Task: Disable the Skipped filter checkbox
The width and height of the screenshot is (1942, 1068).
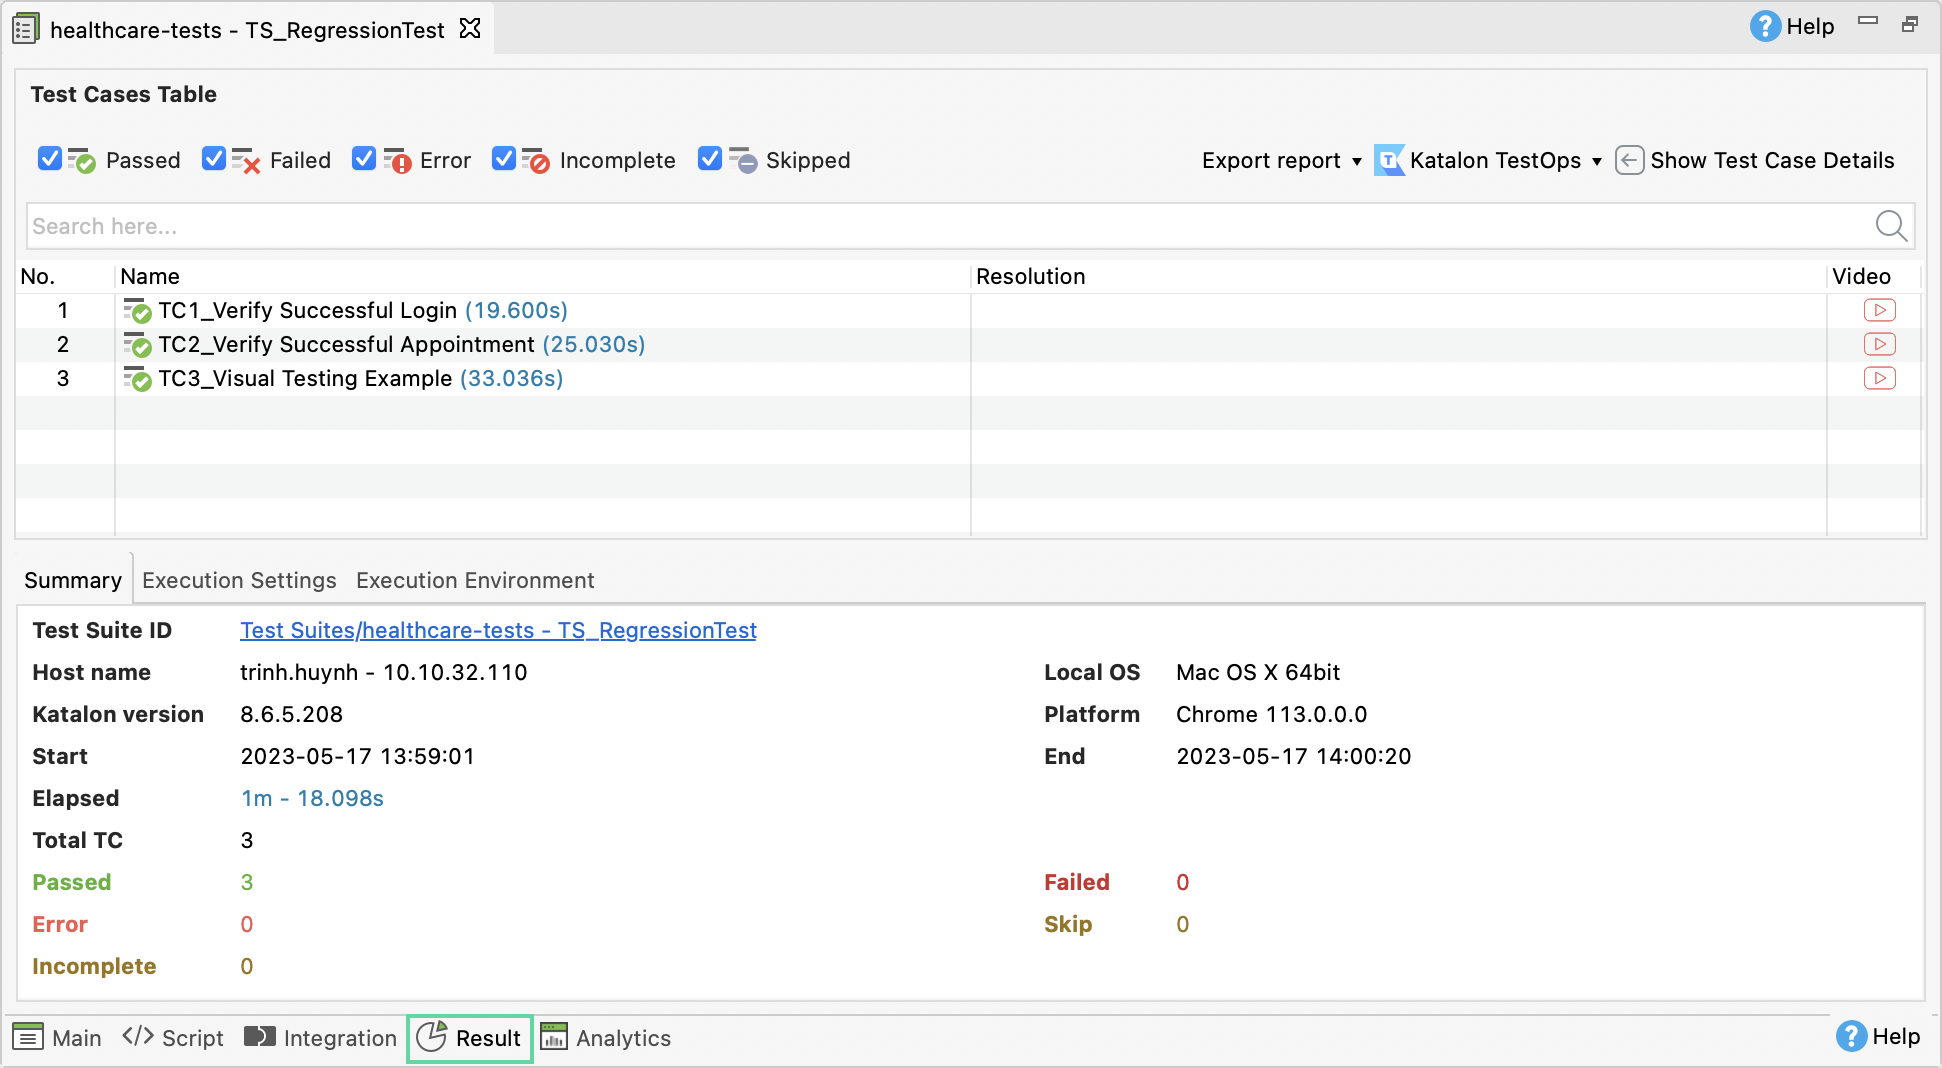Action: (709, 159)
